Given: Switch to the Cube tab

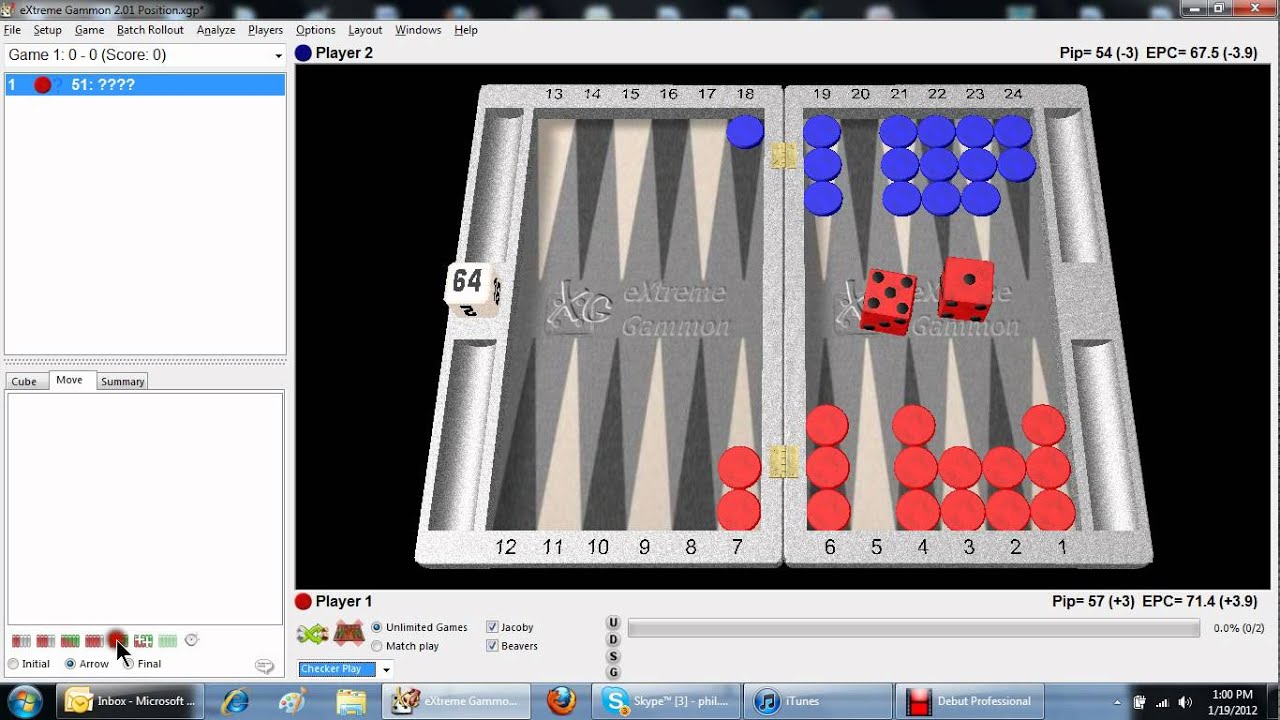Looking at the screenshot, I should click(24, 381).
